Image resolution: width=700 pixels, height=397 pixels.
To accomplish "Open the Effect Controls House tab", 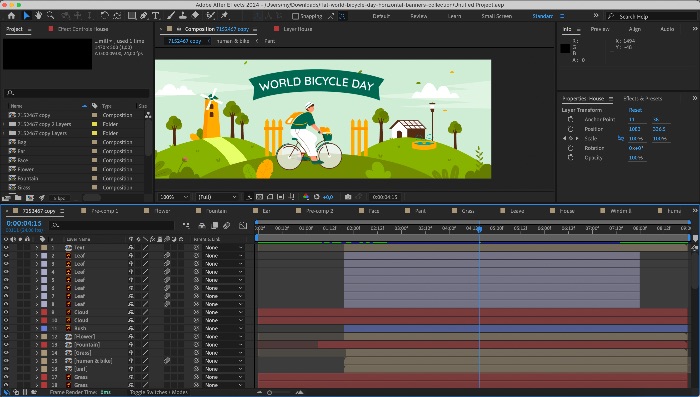I will click(x=83, y=29).
